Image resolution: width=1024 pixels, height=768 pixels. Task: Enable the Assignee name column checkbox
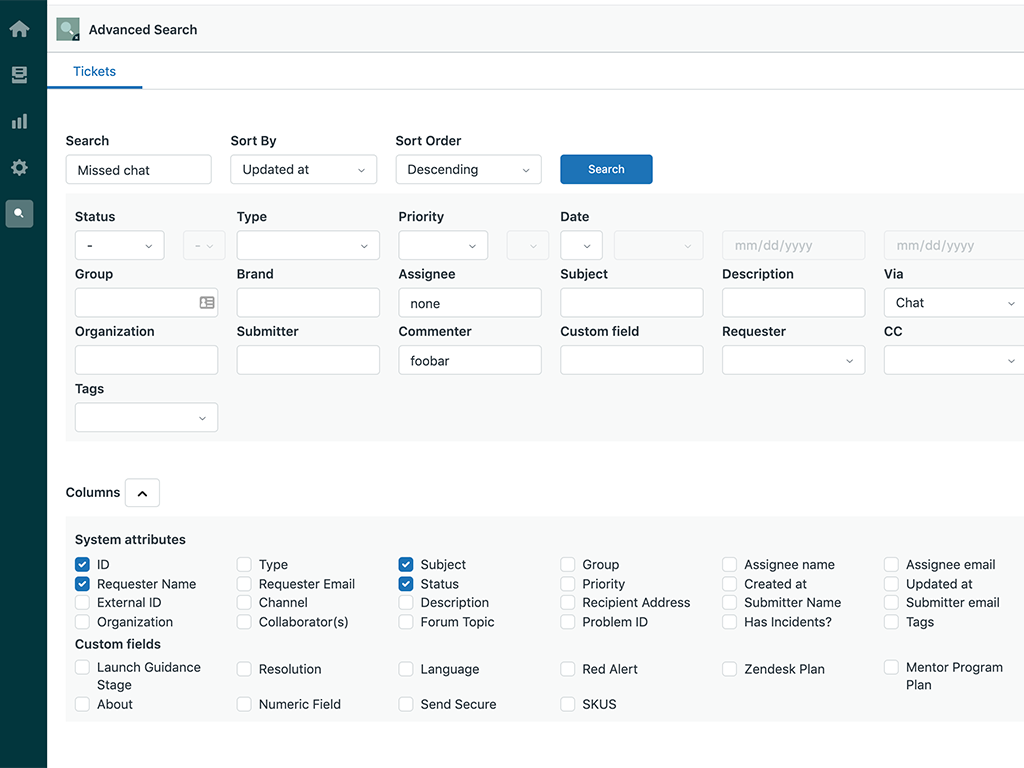[730, 565]
